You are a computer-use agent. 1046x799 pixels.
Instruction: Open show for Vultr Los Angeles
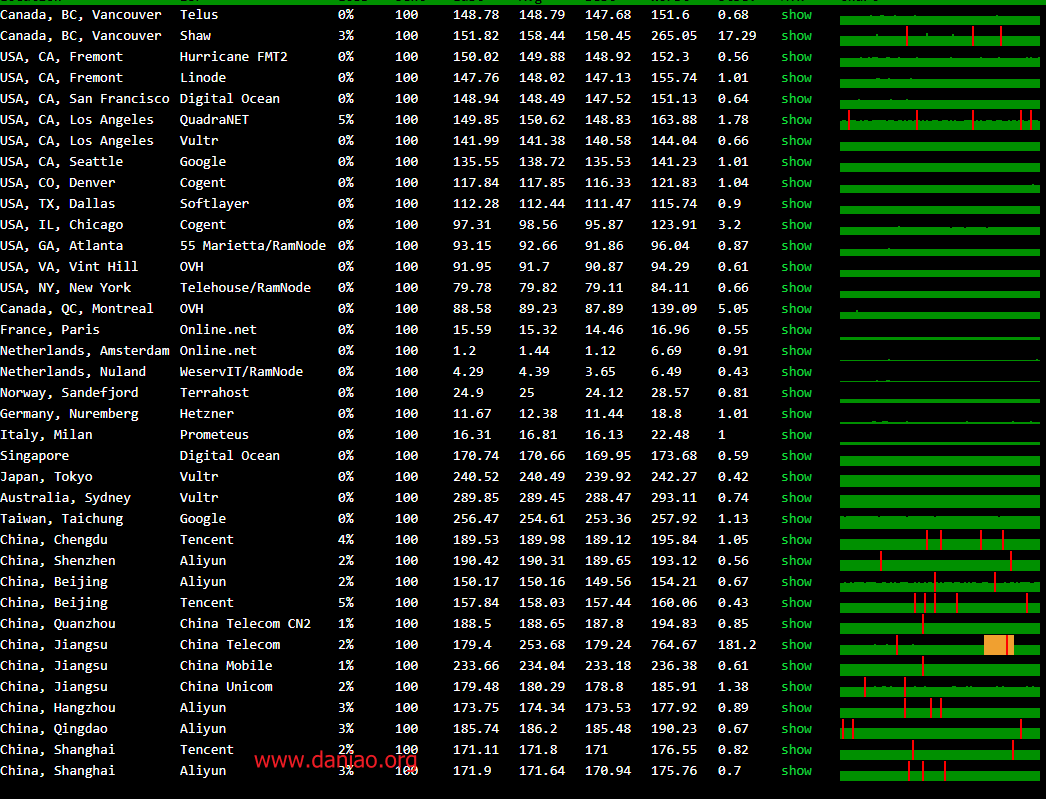click(797, 141)
